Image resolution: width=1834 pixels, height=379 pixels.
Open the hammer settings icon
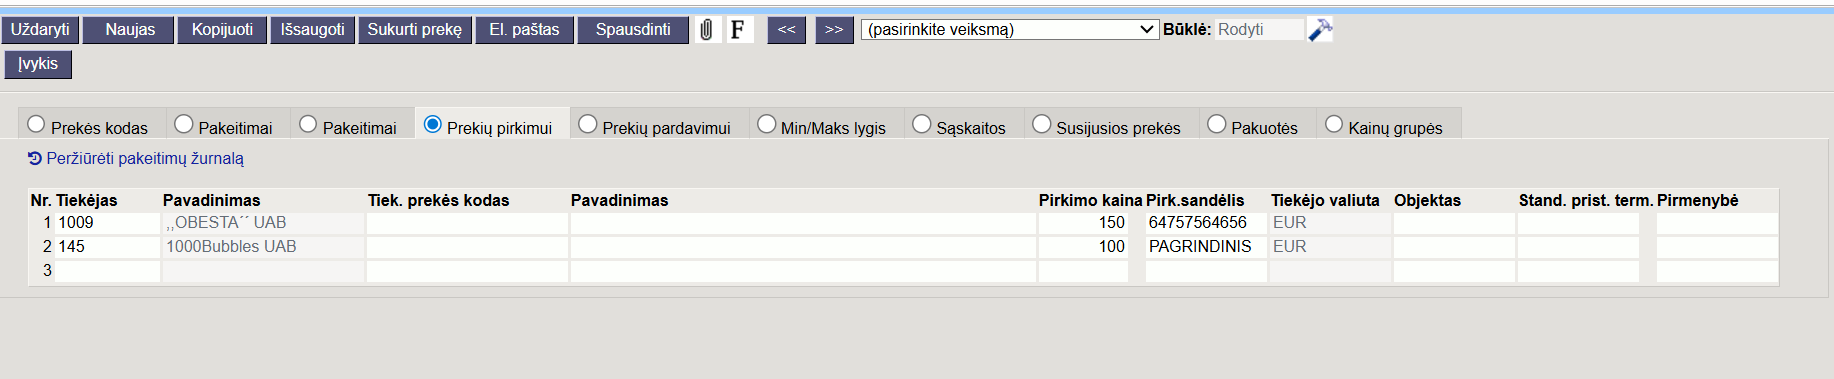click(1321, 30)
